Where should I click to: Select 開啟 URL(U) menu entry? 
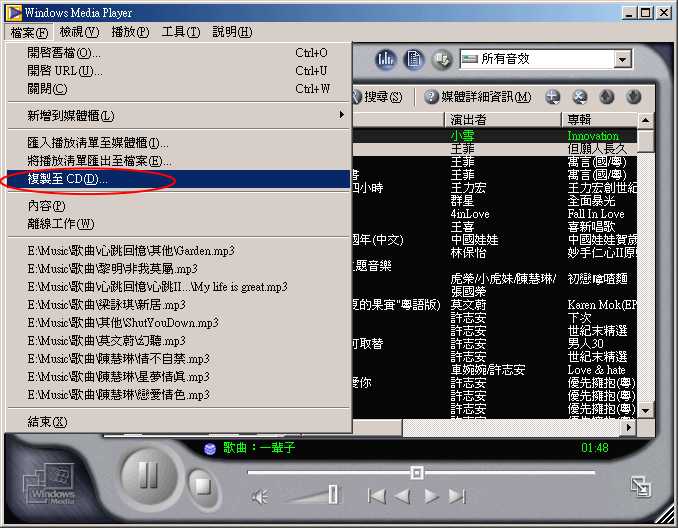[x=179, y=71]
